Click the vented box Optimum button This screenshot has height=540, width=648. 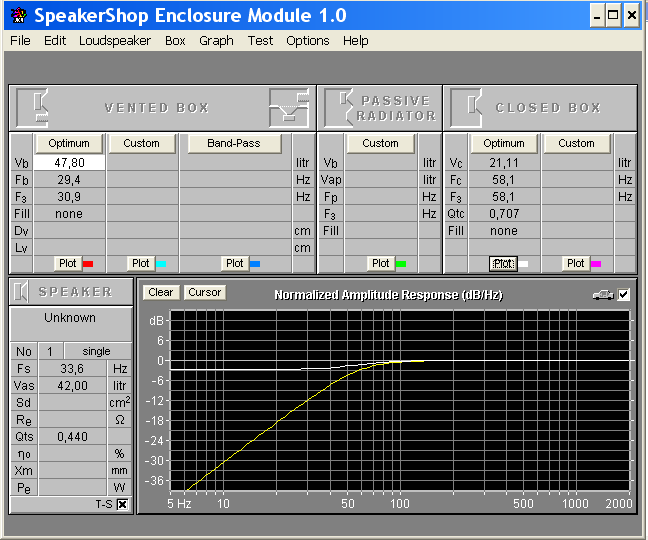pyautogui.click(x=69, y=143)
